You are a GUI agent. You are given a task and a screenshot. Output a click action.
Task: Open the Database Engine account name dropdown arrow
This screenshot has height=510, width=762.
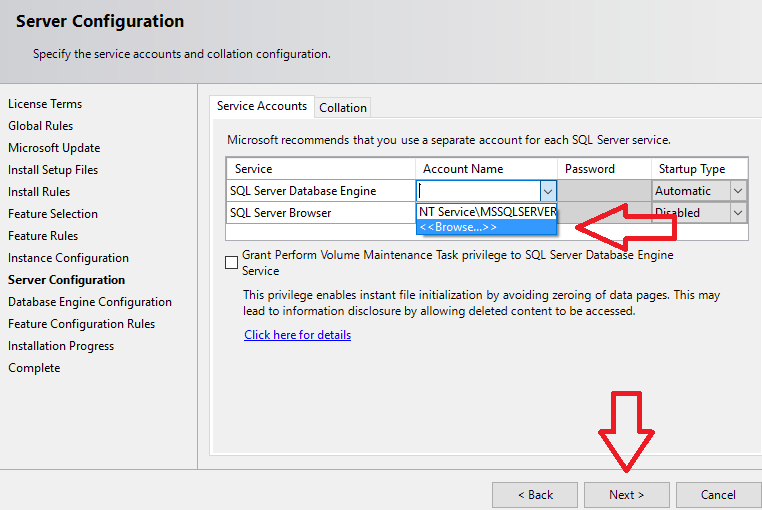coord(548,191)
